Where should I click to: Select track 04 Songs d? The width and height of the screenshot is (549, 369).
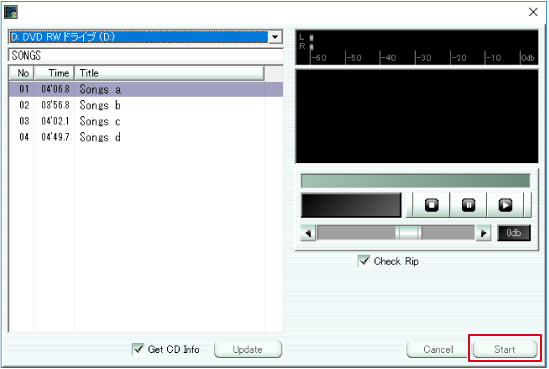point(146,137)
